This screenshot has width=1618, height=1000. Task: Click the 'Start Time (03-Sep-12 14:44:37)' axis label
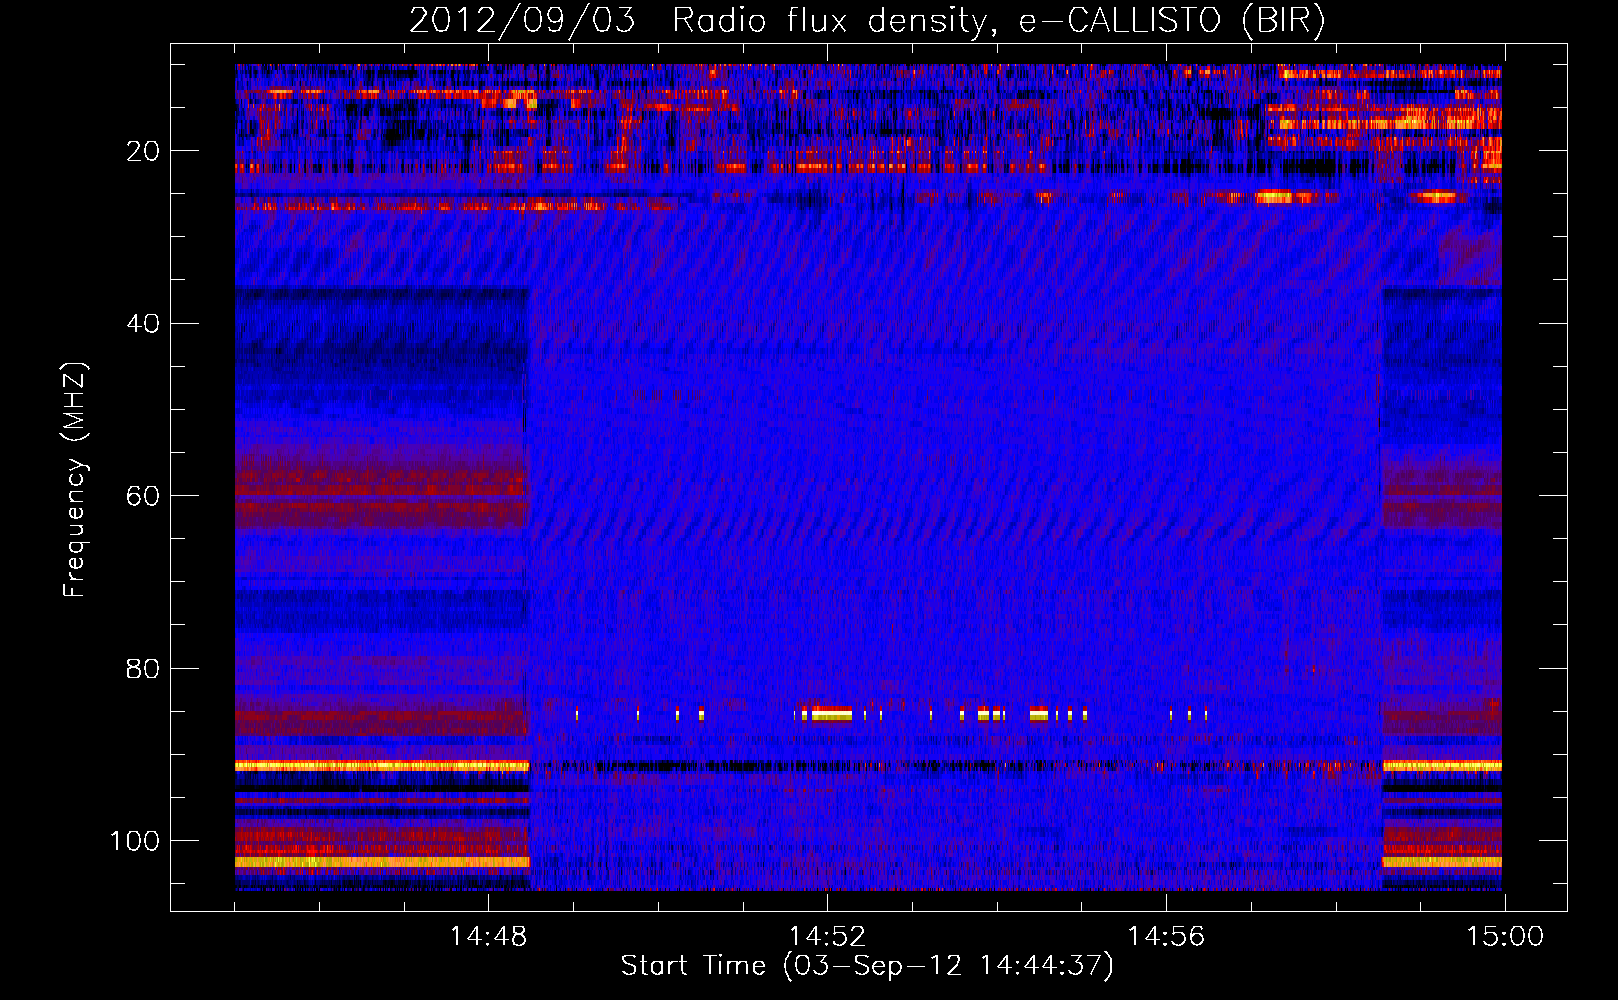867,966
